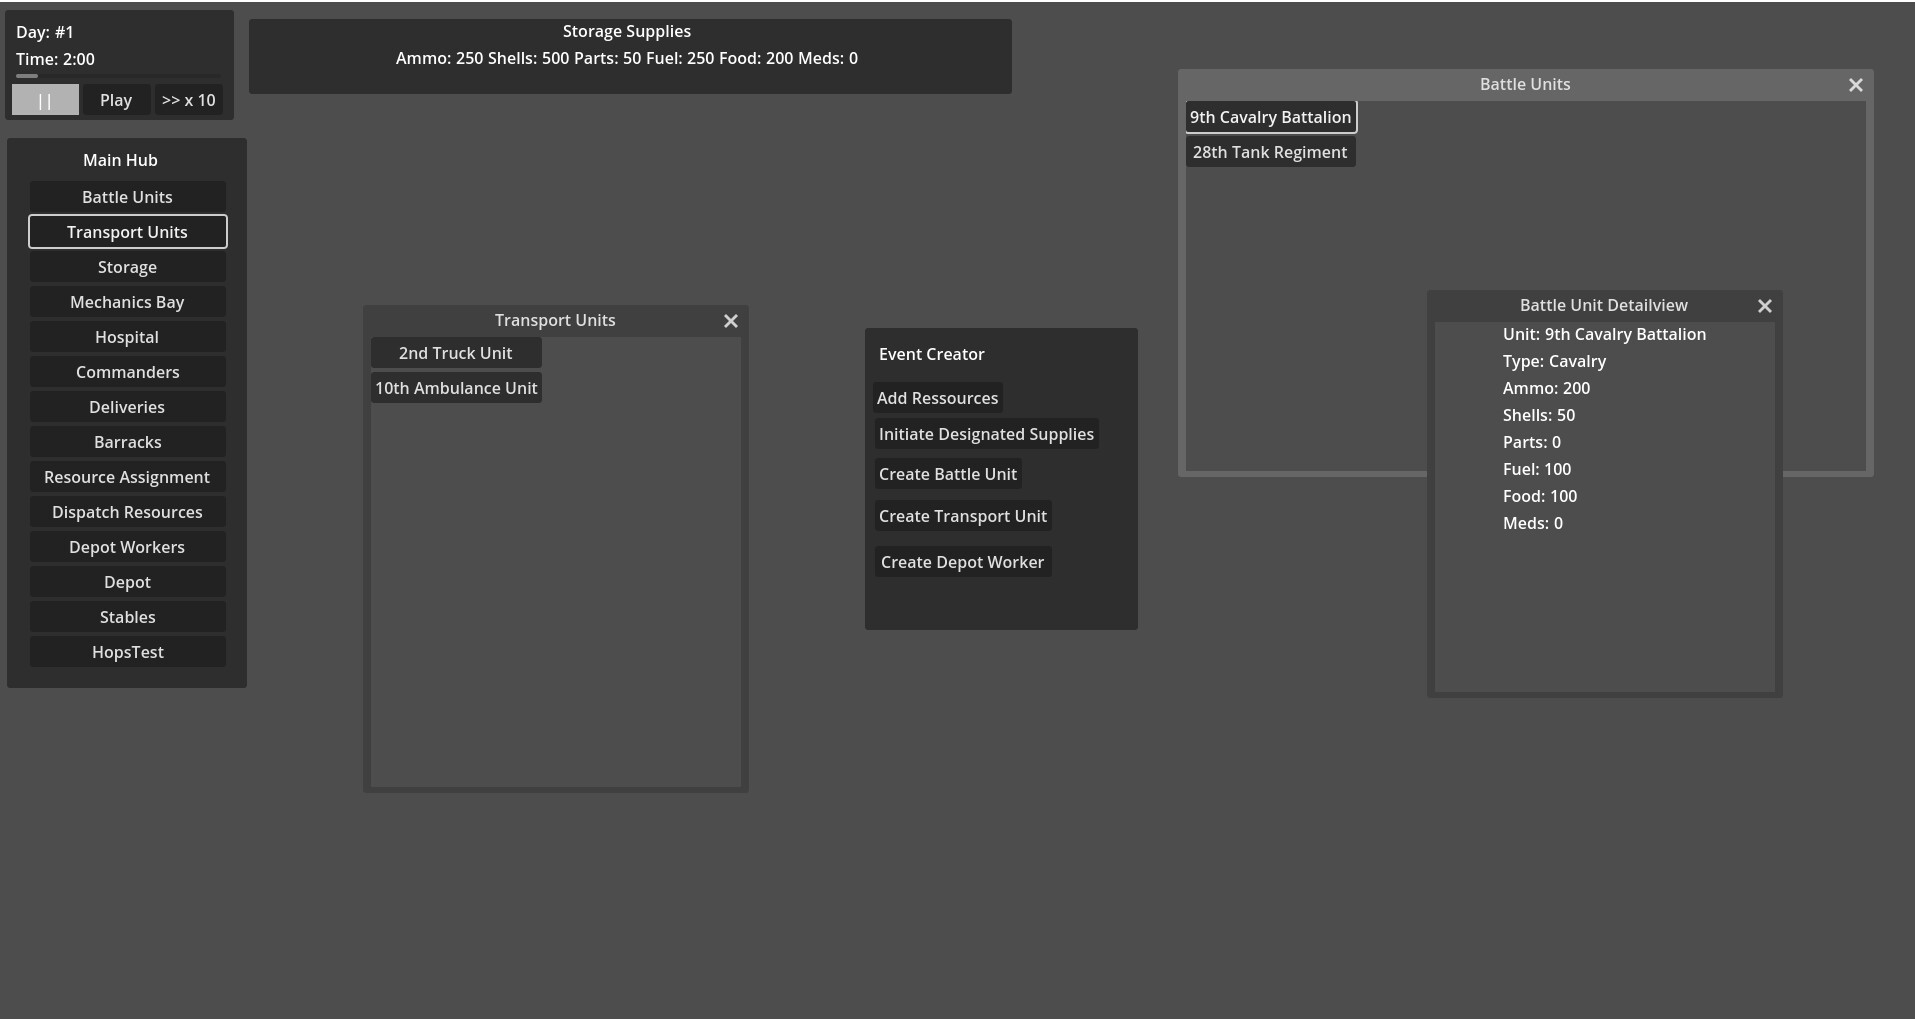Close the Battle Unit Detailview panel
1915x1019 pixels.
(1765, 306)
